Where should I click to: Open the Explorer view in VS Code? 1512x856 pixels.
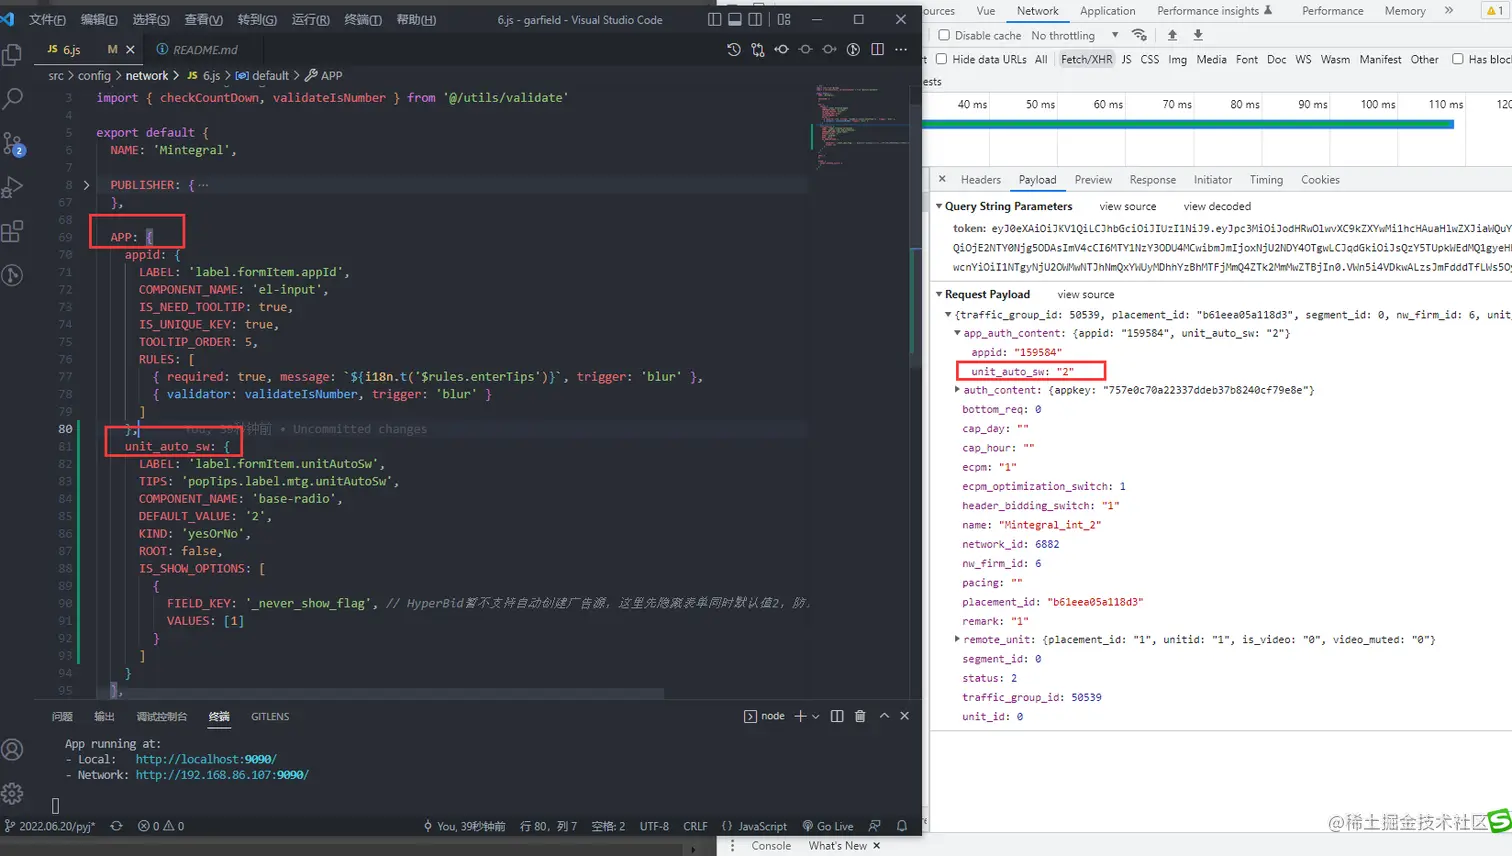13,54
